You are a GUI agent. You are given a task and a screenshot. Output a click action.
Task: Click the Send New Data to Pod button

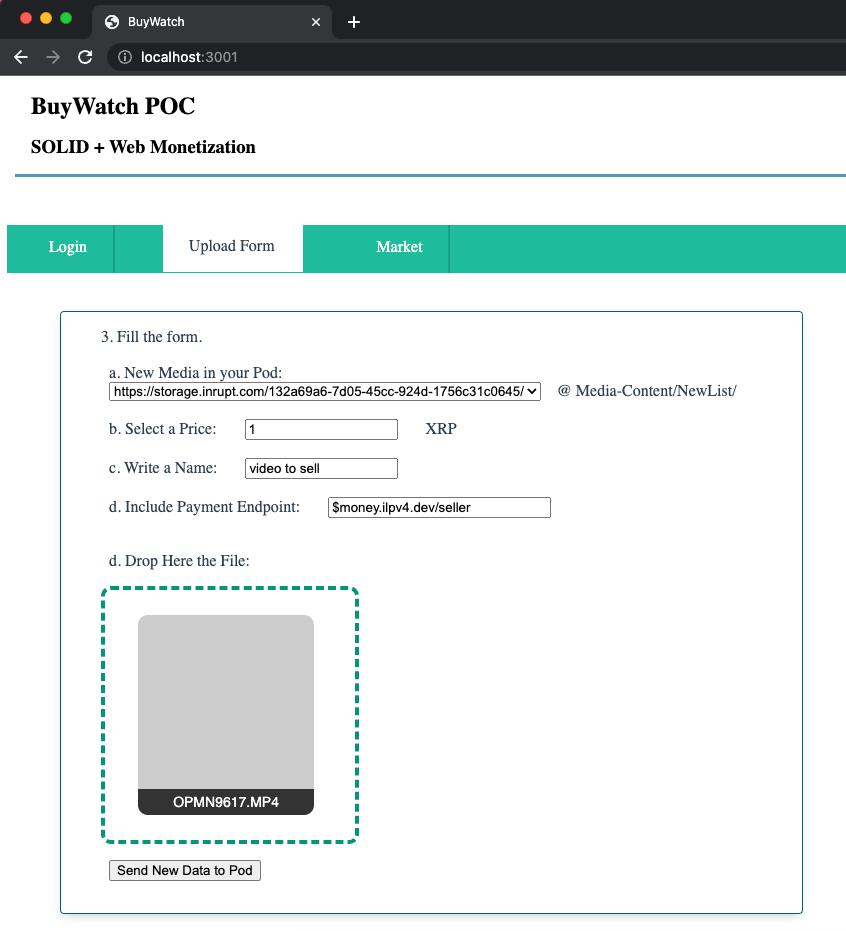tap(185, 870)
